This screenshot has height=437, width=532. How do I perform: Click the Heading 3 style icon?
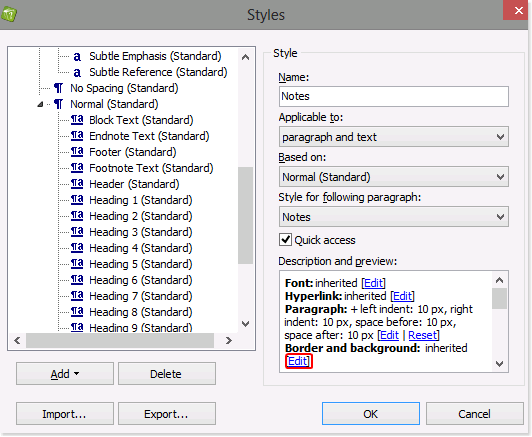(77, 231)
